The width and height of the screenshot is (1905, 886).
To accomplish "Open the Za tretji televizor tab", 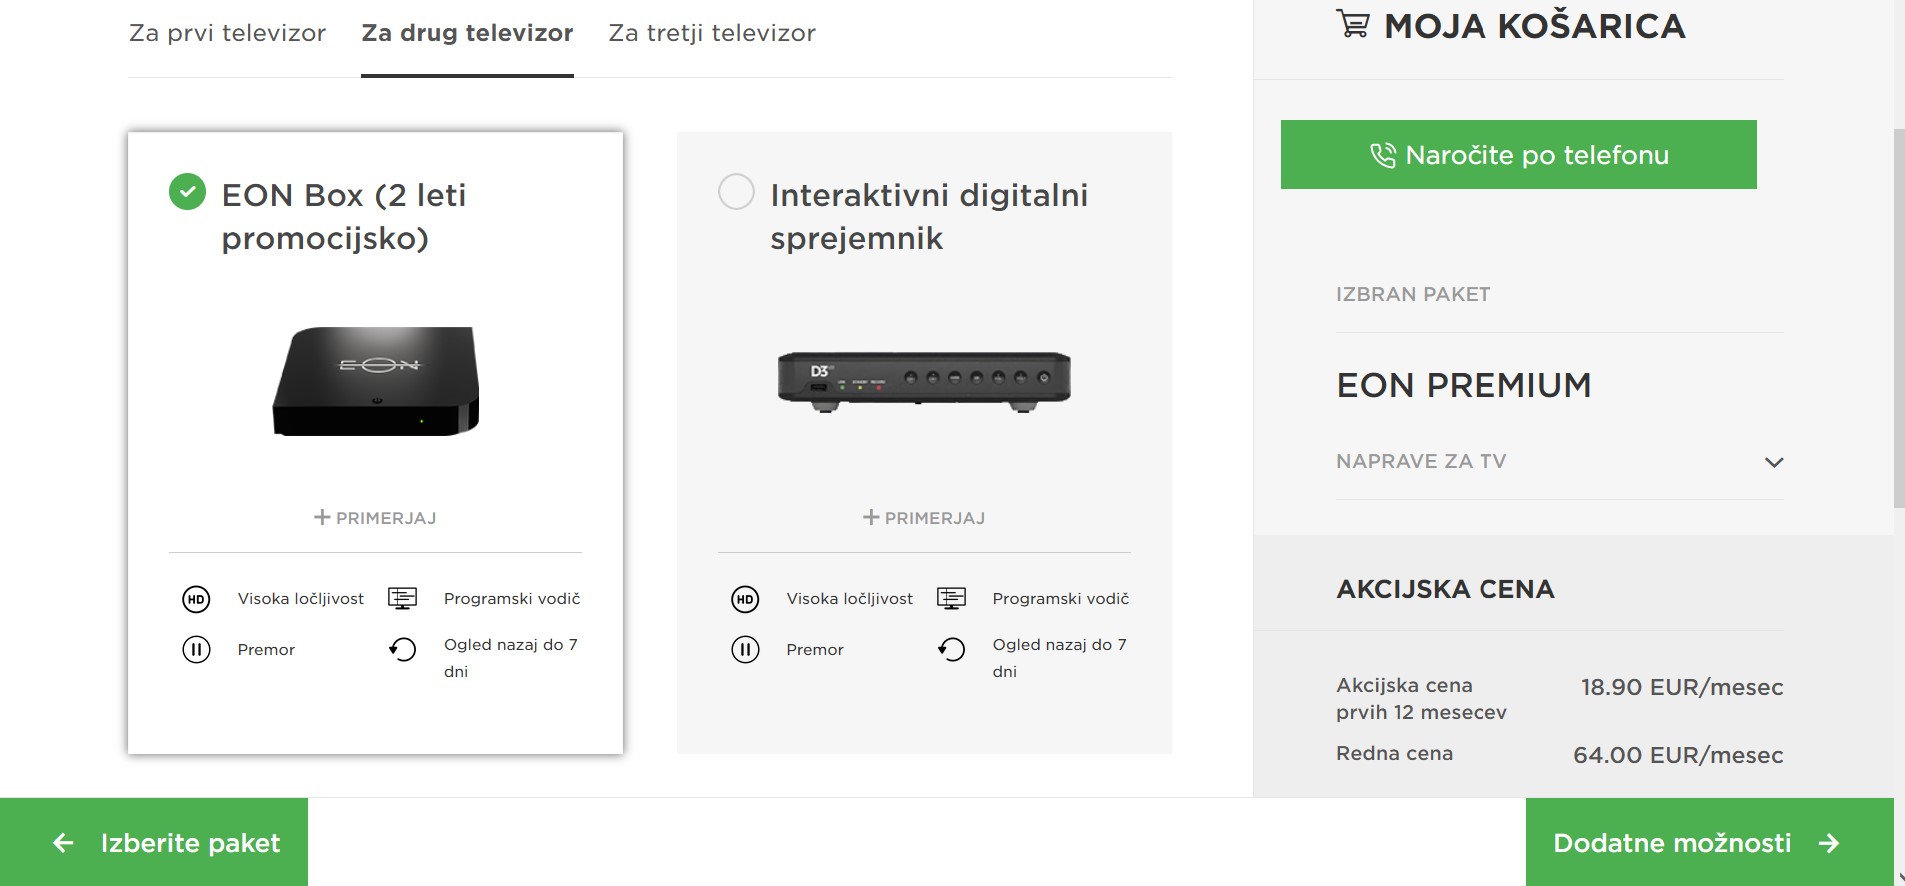I will [x=712, y=33].
